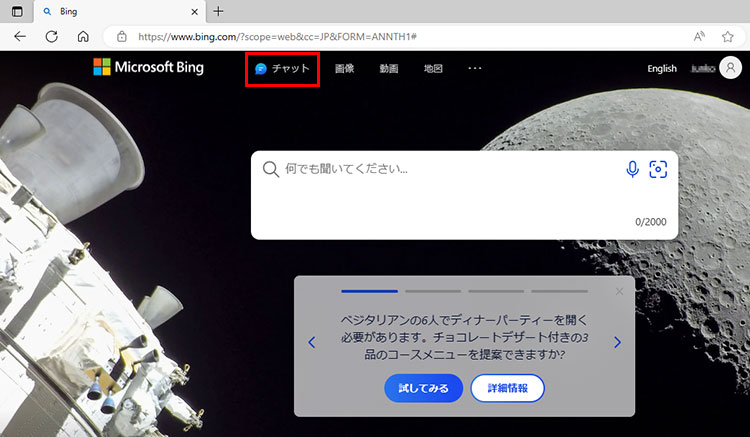The width and height of the screenshot is (750, 437).
Task: Show next suggestion with right chevron
Action: (617, 342)
